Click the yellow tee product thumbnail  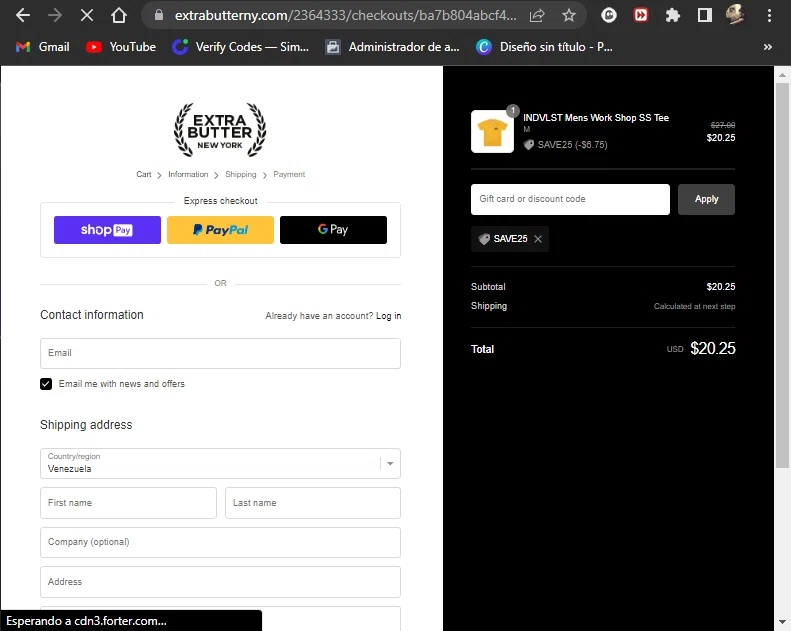click(x=492, y=132)
